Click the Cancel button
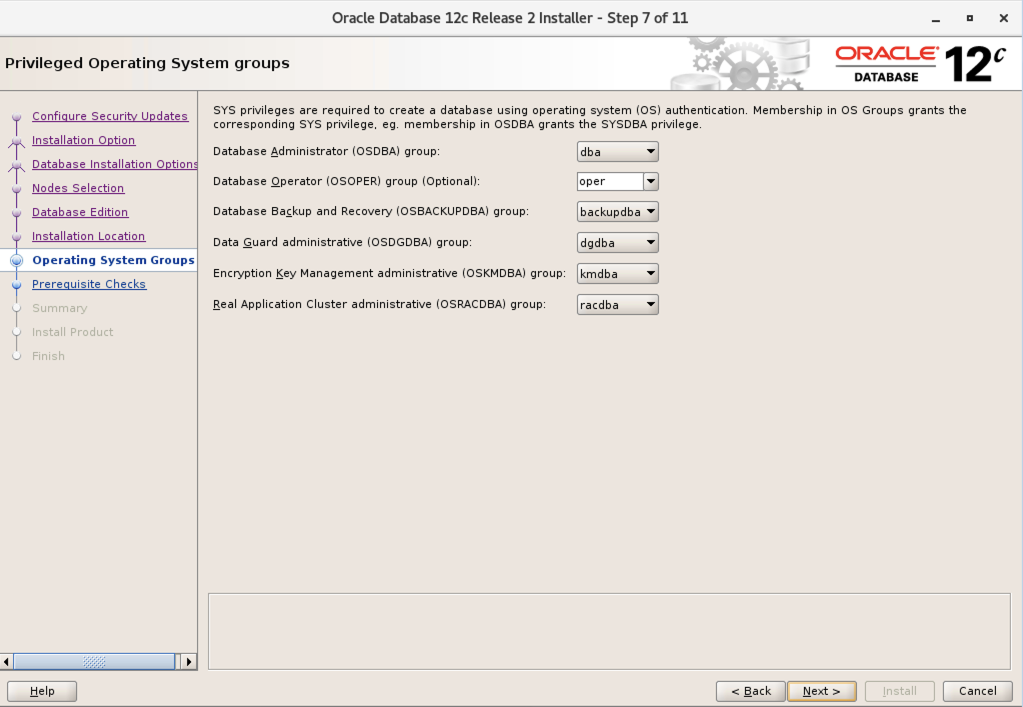Viewport: 1023px width, 707px height. point(977,691)
